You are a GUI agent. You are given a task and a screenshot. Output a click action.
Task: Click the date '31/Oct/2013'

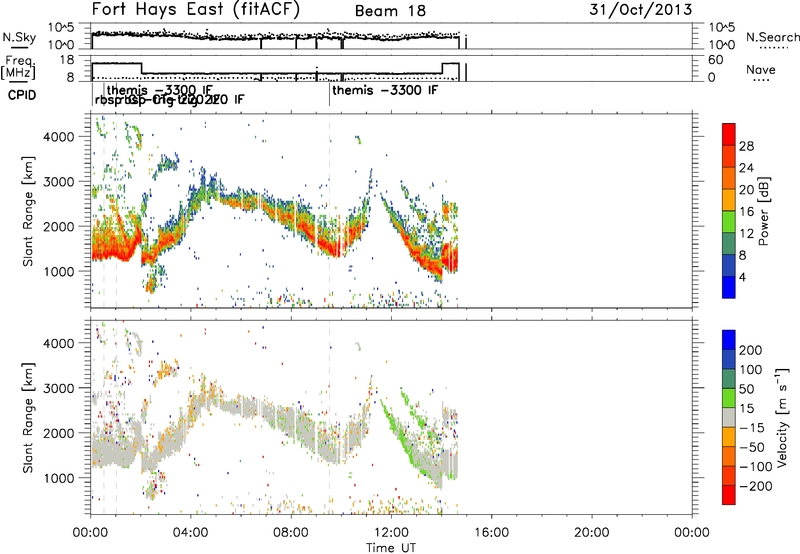[641, 10]
